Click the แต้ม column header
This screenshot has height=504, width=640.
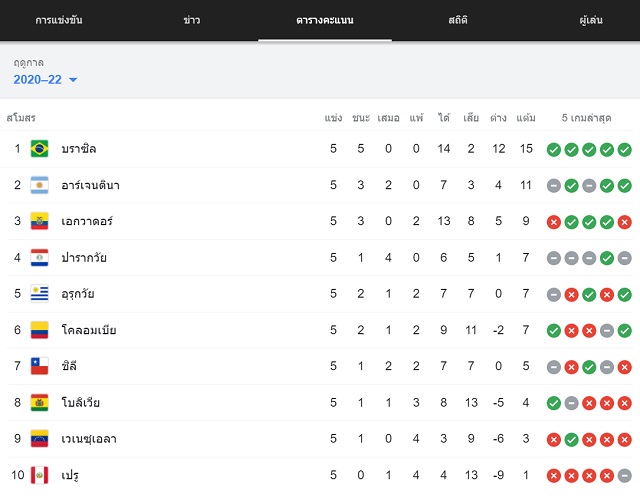[526, 118]
